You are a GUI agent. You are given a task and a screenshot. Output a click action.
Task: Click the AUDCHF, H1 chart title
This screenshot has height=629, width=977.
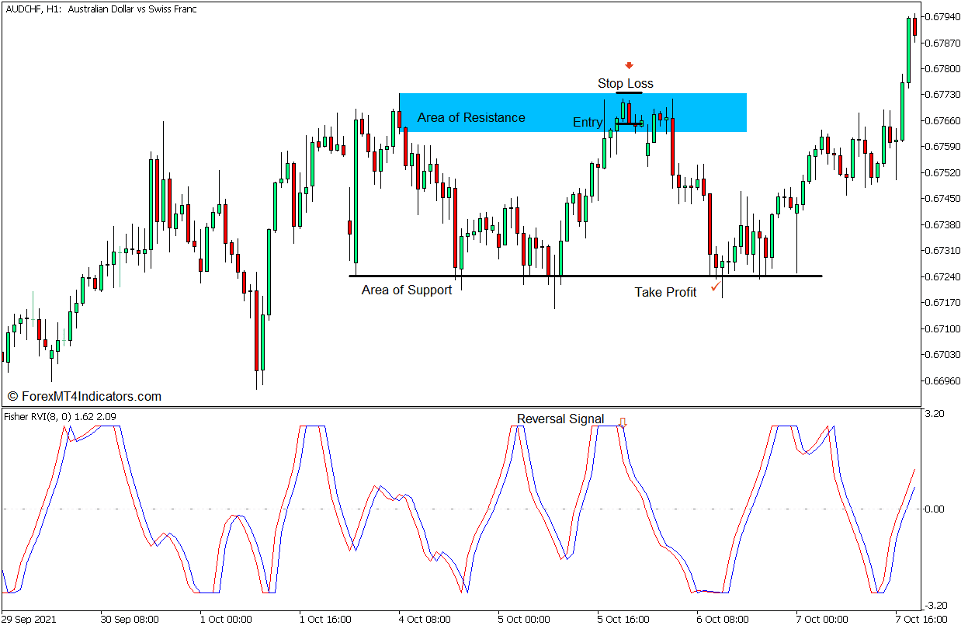point(100,8)
